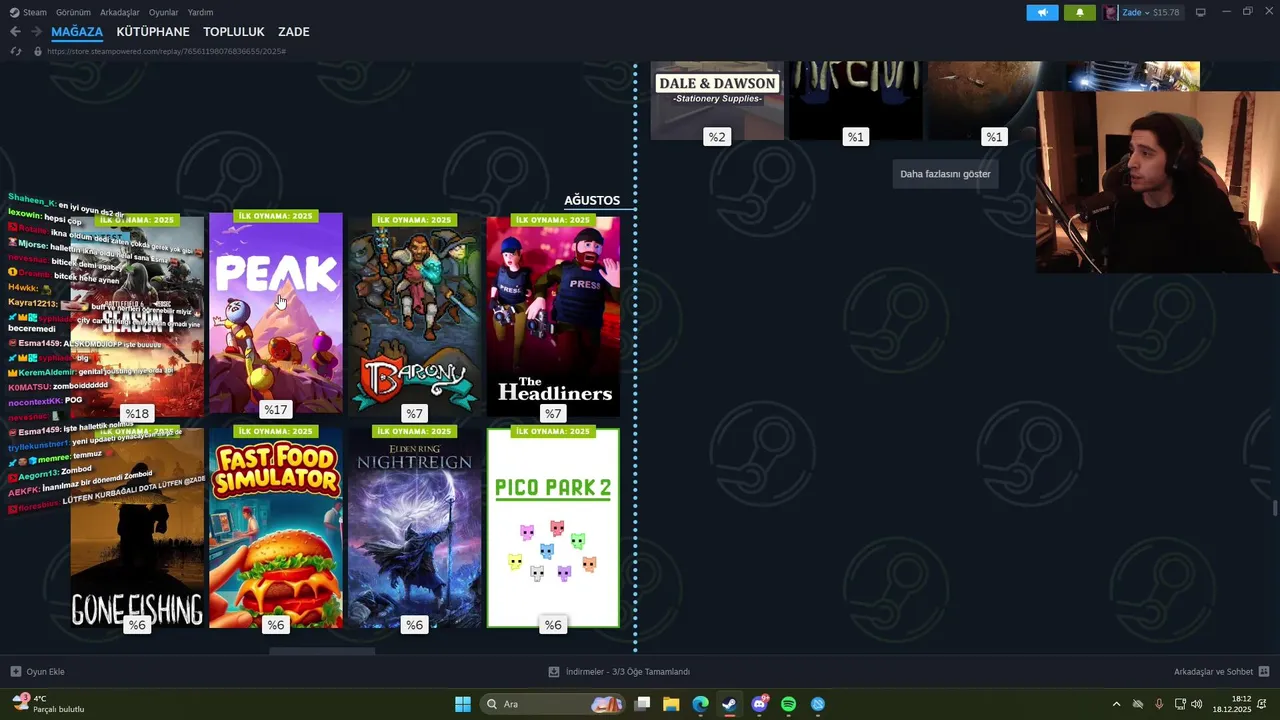This screenshot has height=720, width=1280.
Task: Open Task View from the taskbar
Action: [643, 704]
